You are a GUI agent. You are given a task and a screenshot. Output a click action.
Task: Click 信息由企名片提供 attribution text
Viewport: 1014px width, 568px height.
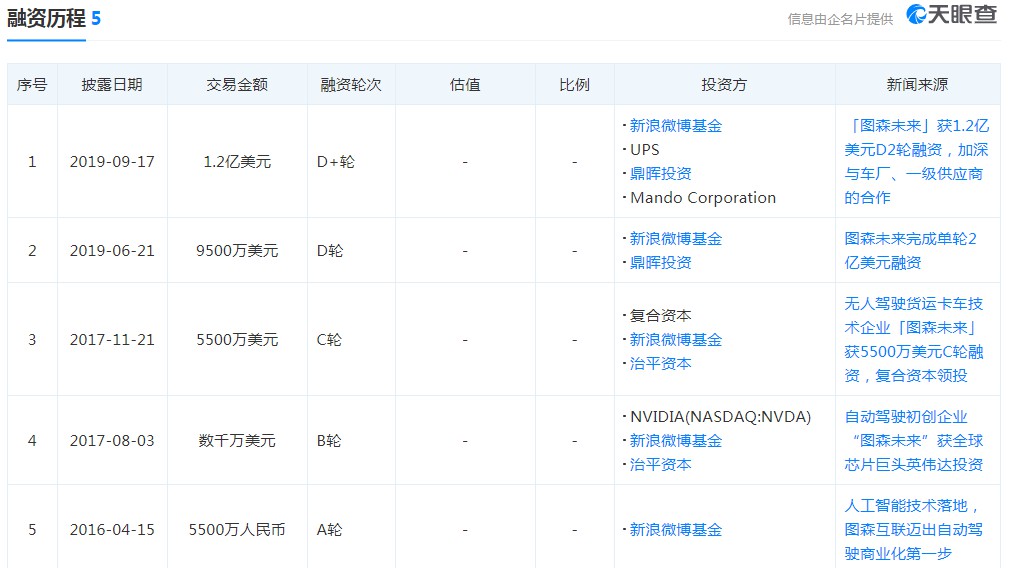tap(840, 19)
